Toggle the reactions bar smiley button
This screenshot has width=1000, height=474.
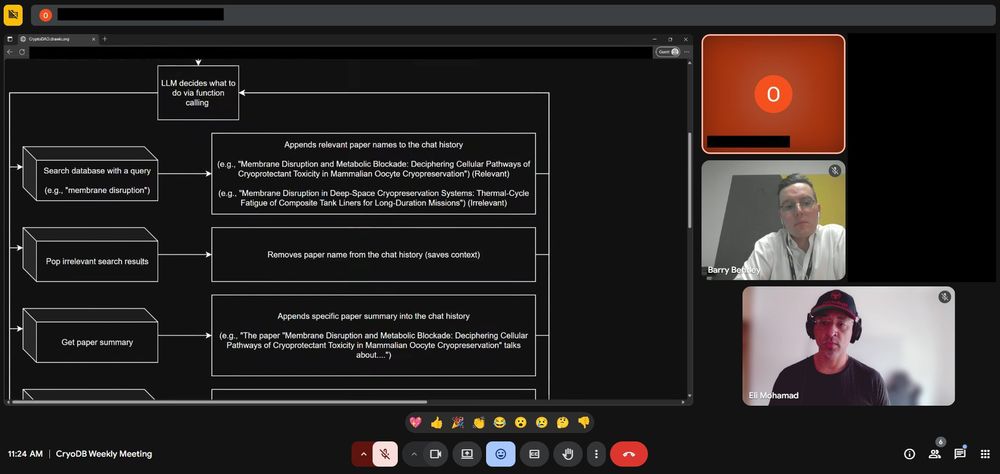501,454
